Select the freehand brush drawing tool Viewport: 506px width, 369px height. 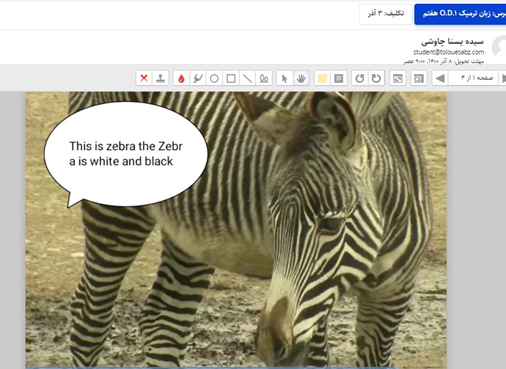click(198, 78)
